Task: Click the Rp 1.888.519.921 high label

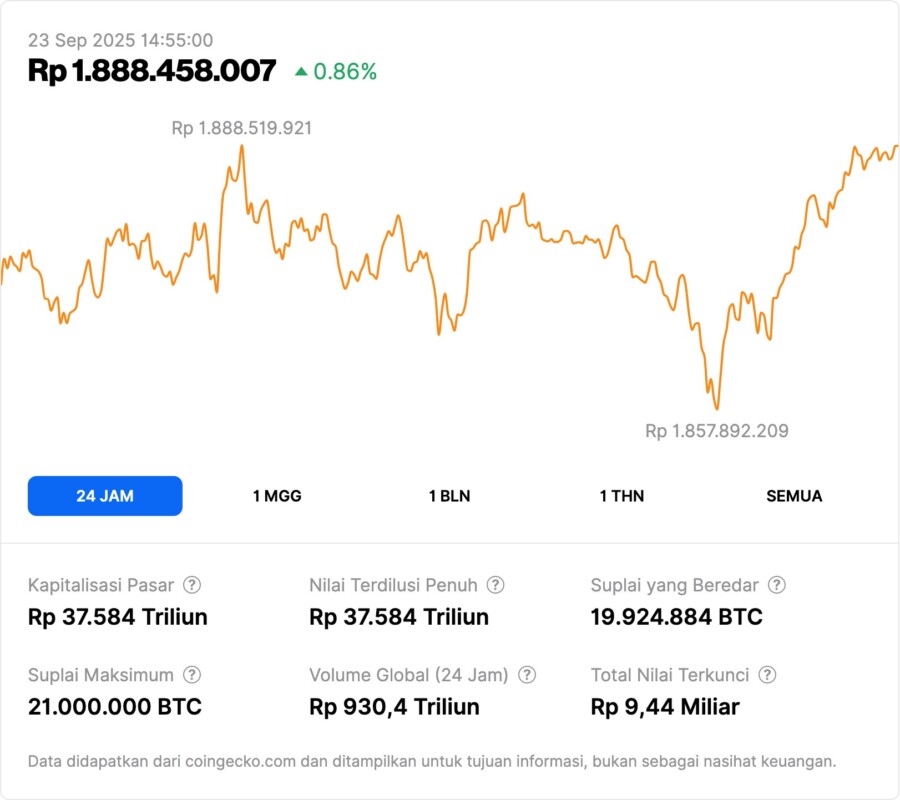Action: [242, 128]
